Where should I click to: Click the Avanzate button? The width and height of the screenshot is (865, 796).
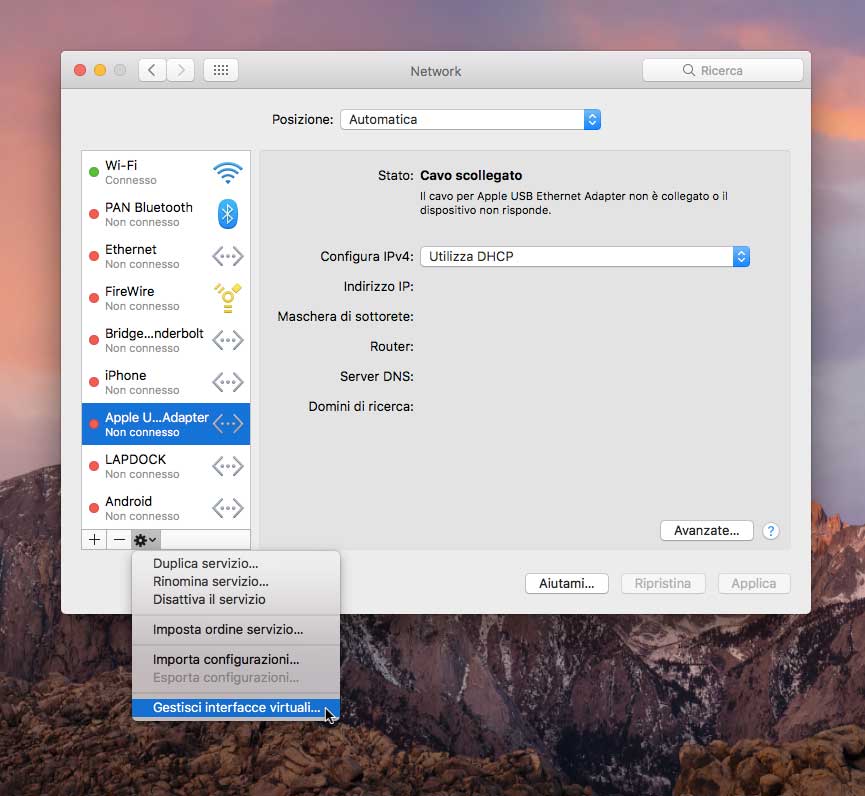707,531
